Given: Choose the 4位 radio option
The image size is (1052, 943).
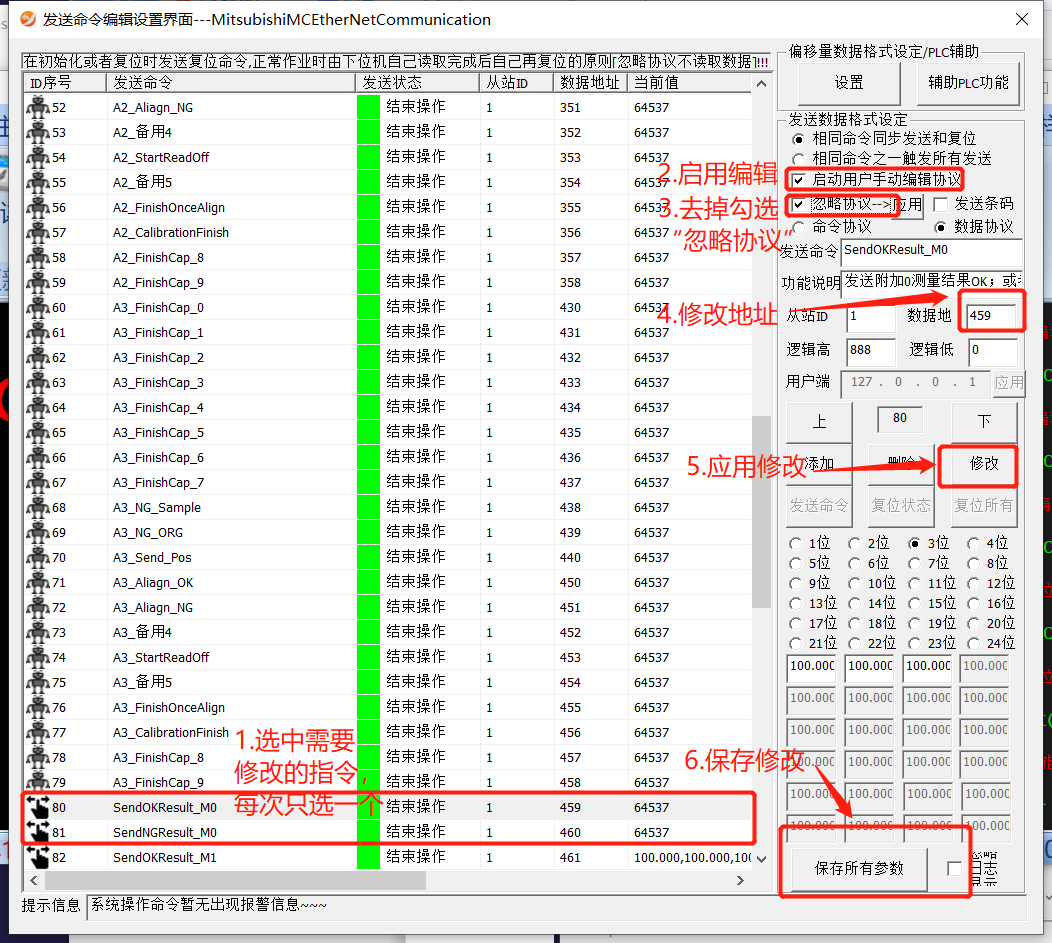Looking at the screenshot, I should click(973, 543).
